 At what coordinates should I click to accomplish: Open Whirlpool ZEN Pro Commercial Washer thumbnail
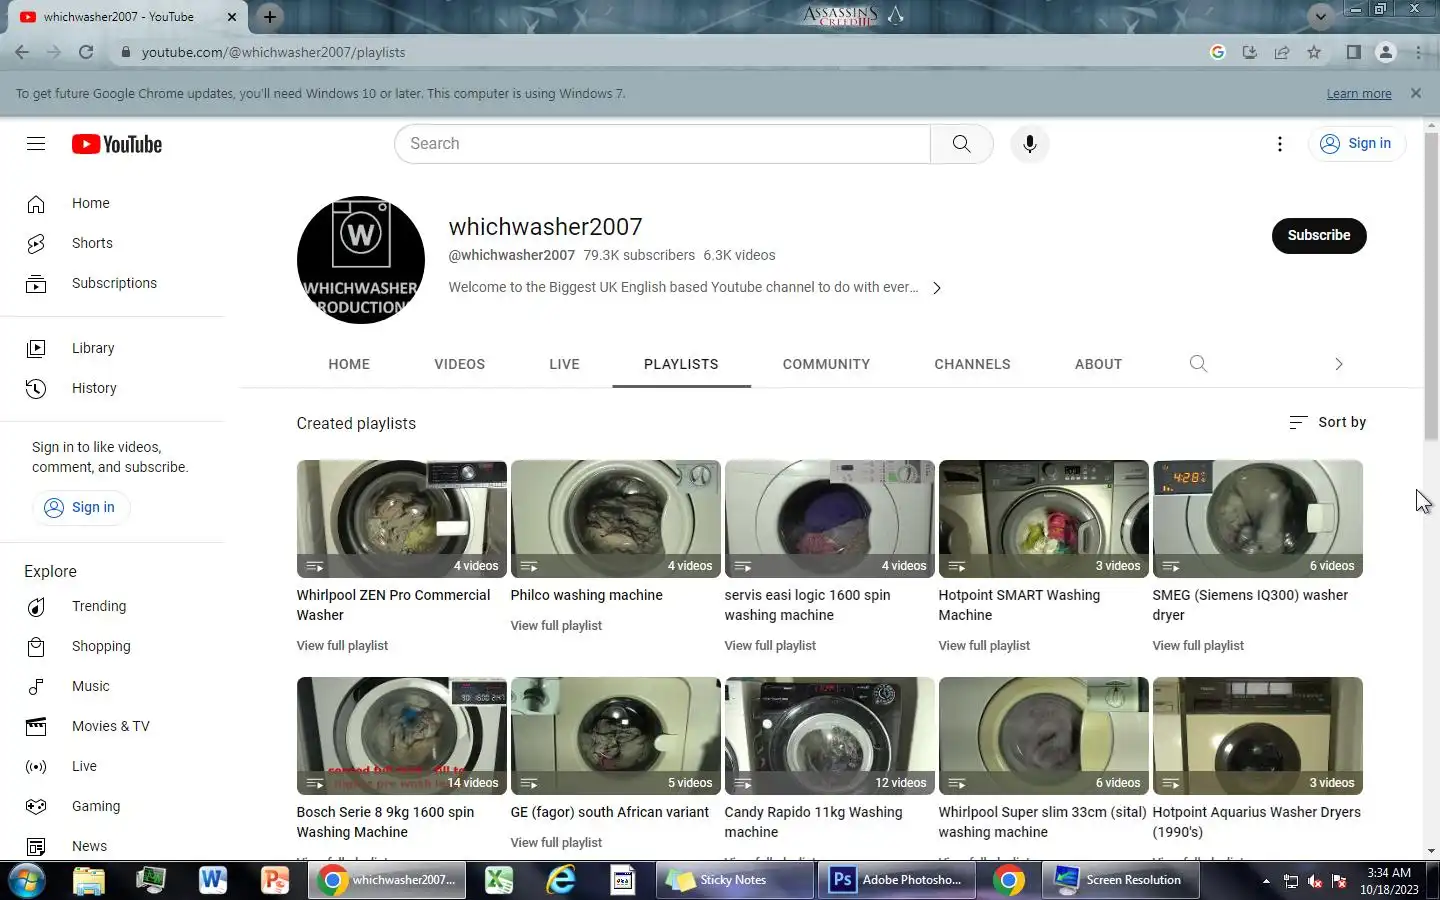click(402, 519)
